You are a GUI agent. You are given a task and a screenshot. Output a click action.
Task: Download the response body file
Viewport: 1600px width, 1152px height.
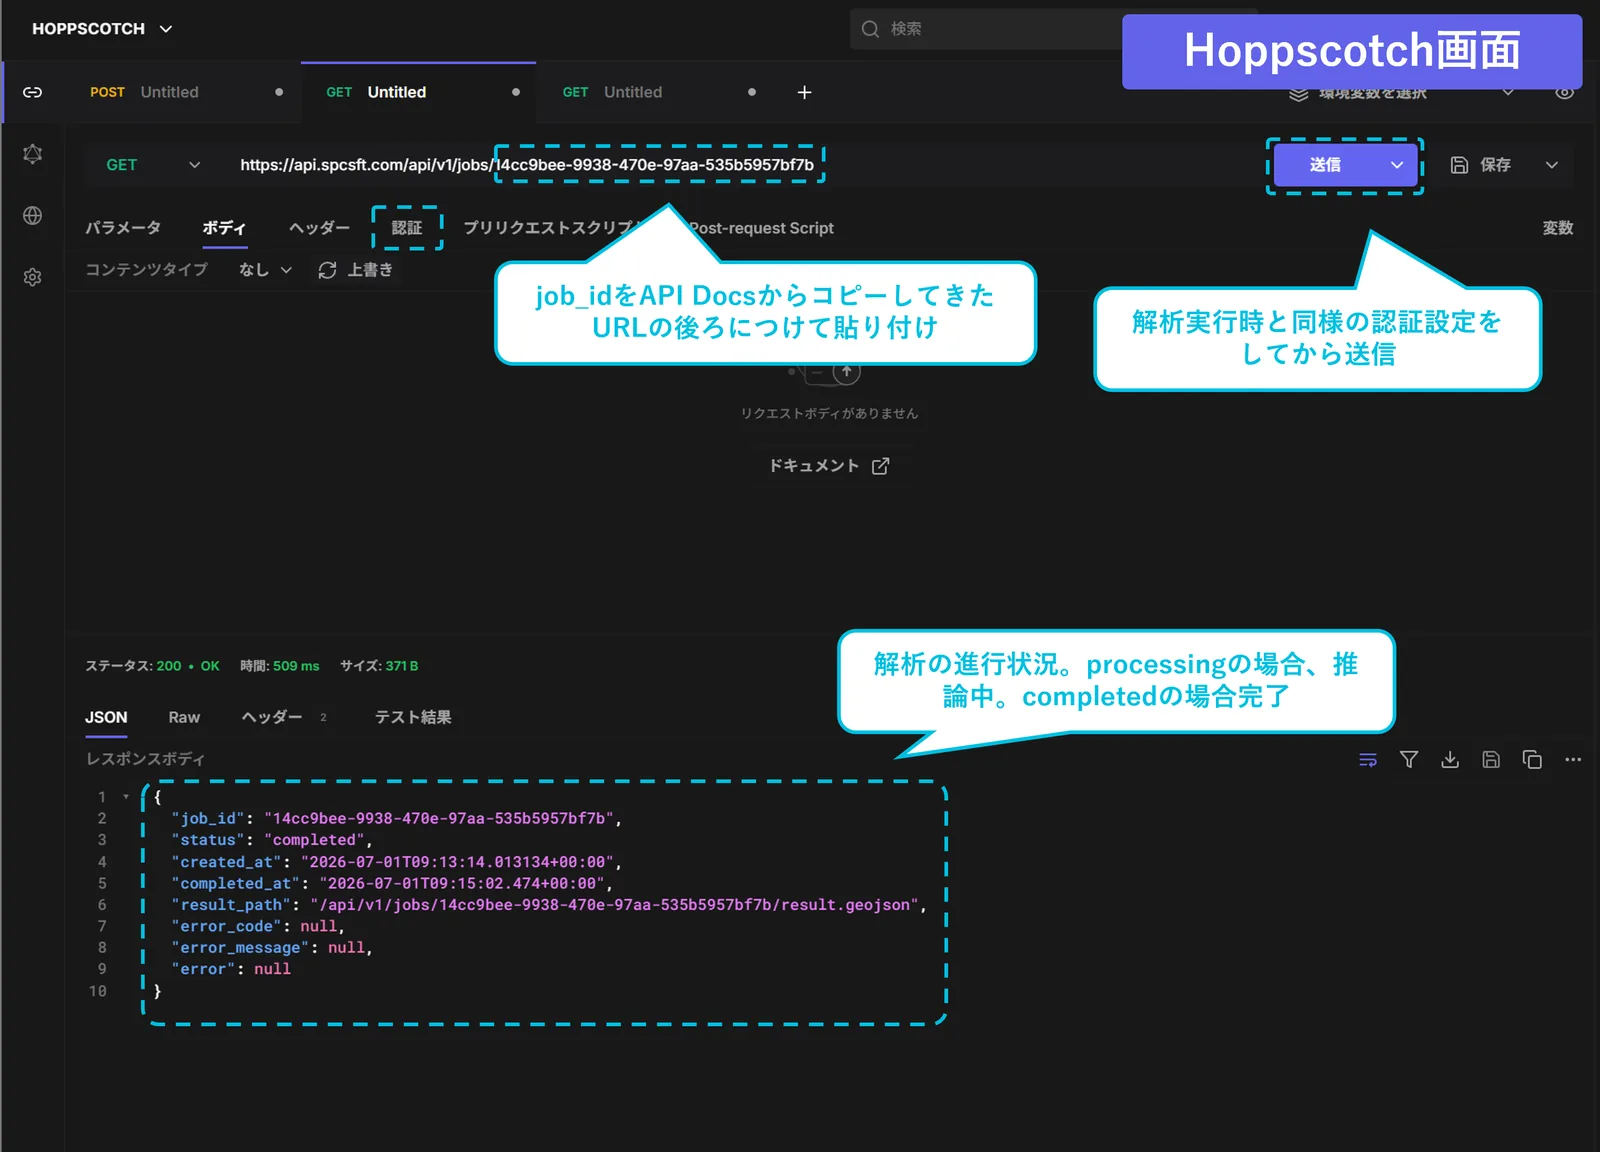(x=1450, y=760)
